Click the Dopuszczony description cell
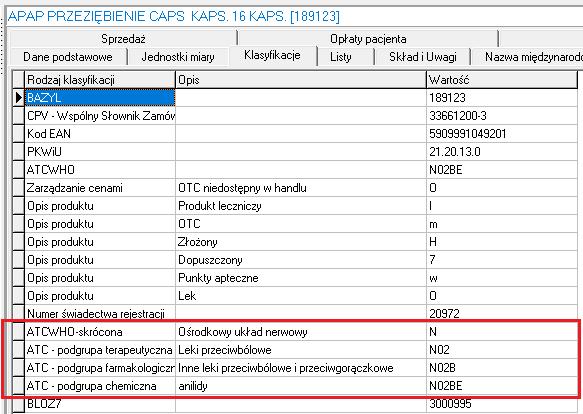Screen dimensions: 583x414 pyautogui.click(x=300, y=260)
